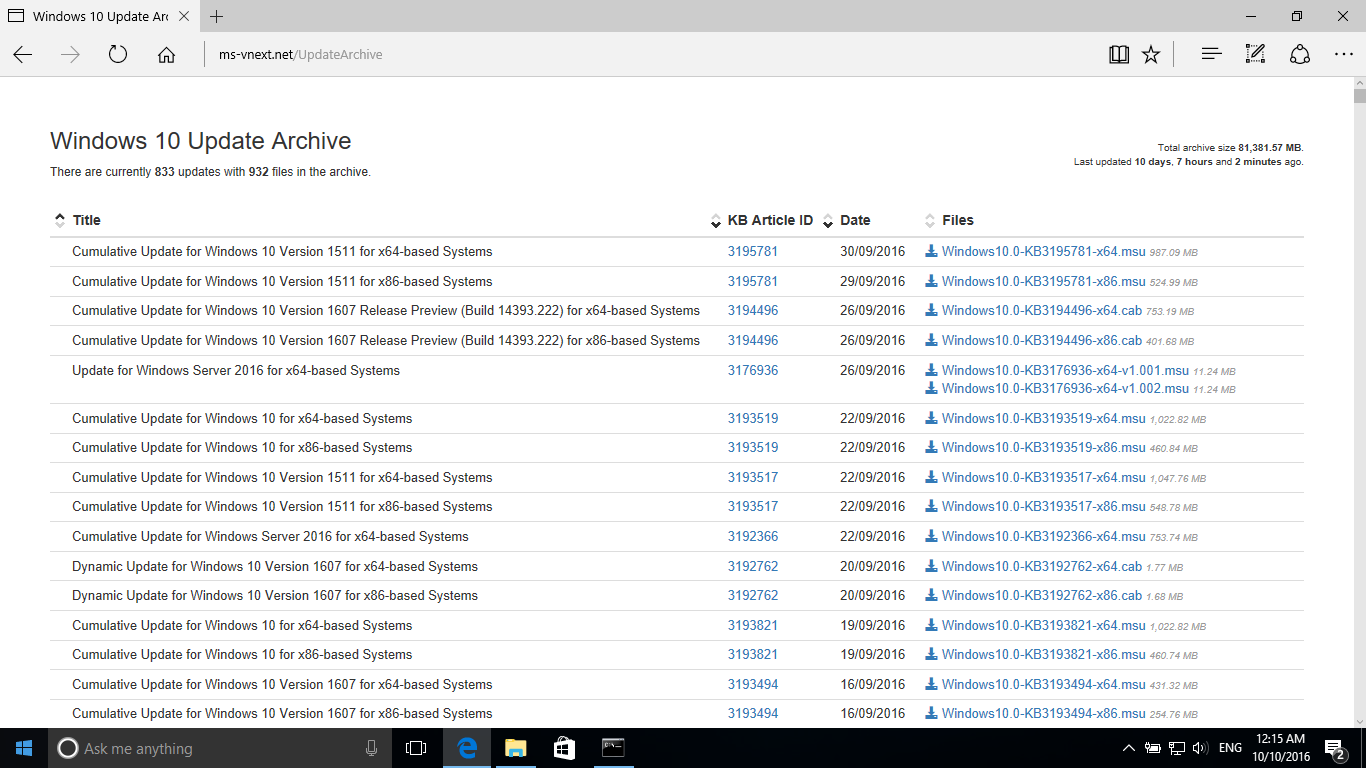Click the Cortana microphone icon
1366x768 pixels.
coord(372,748)
